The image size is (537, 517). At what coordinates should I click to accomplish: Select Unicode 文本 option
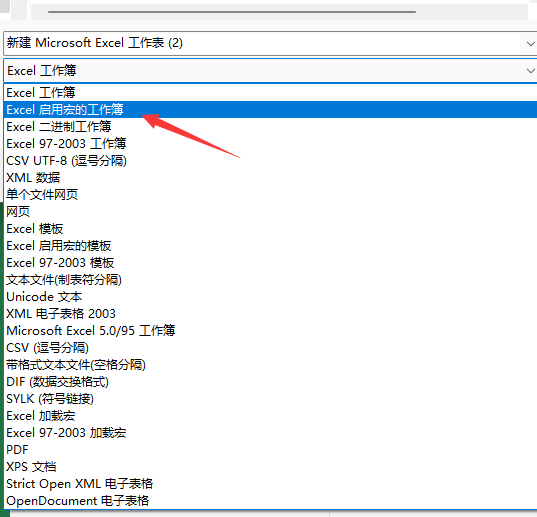tap(271, 297)
